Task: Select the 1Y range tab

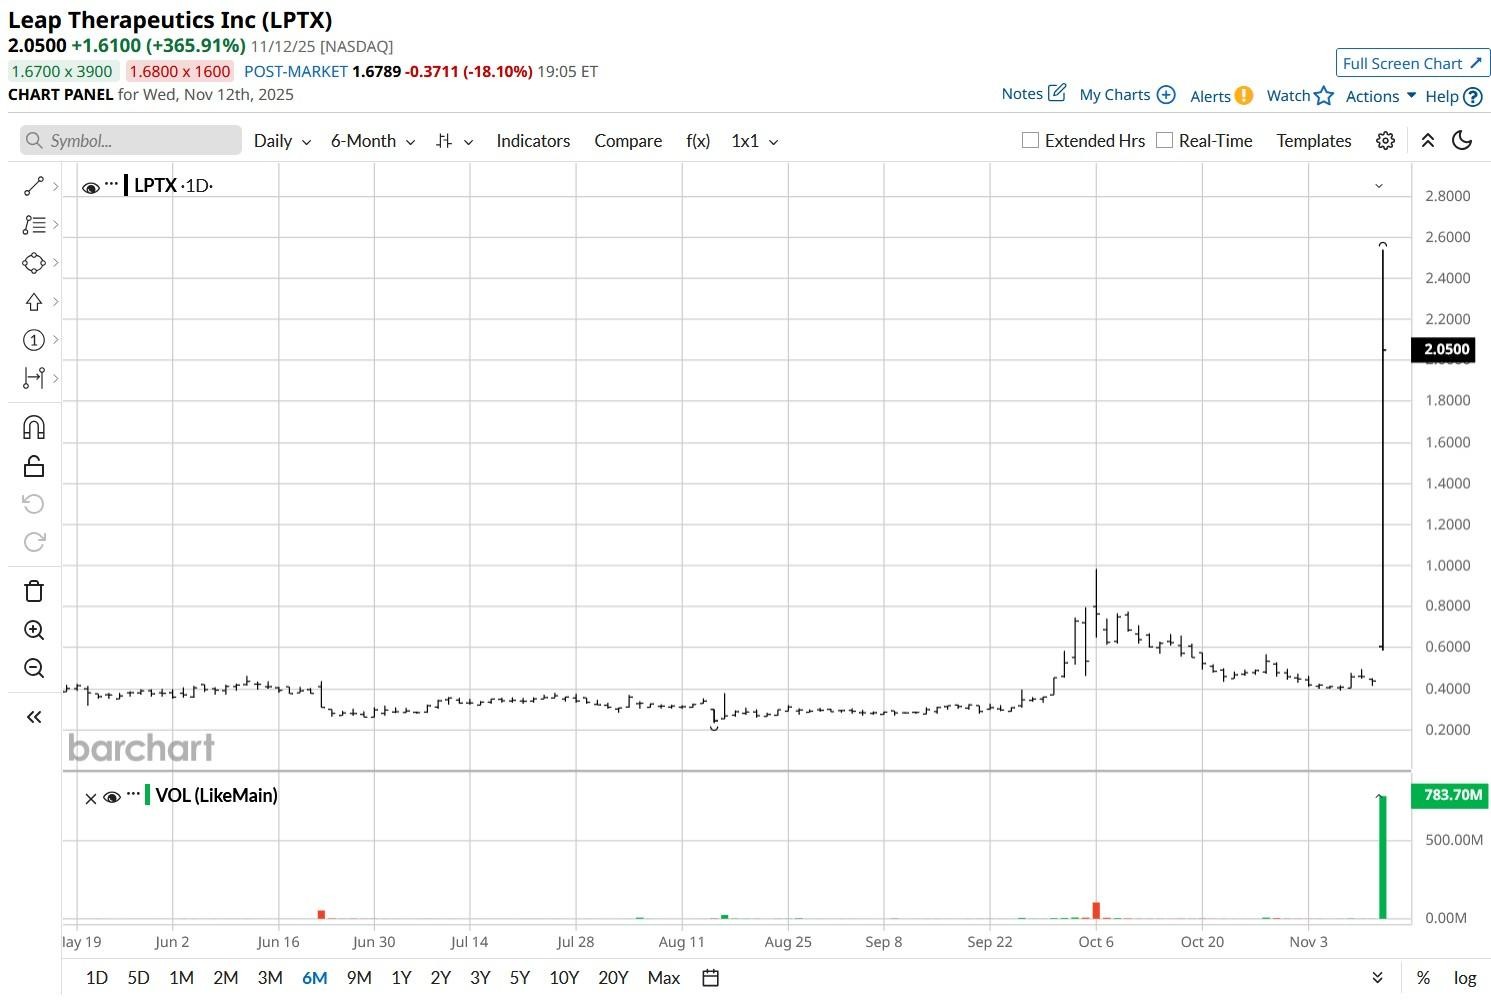Action: click(x=401, y=978)
